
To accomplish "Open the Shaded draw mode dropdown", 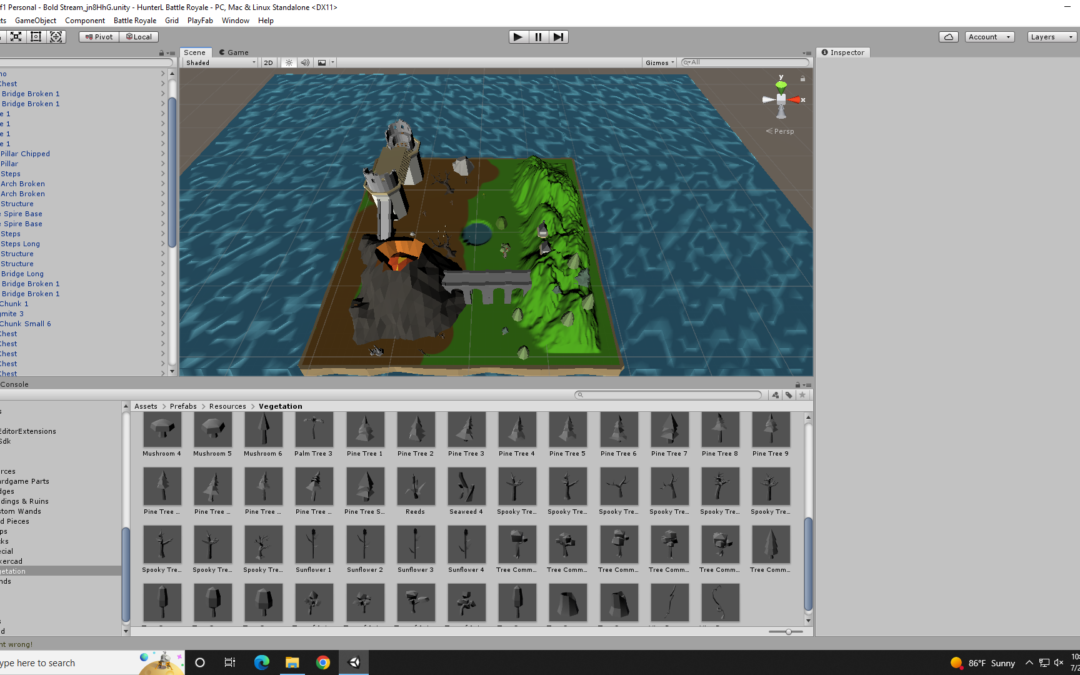I will [220, 63].
